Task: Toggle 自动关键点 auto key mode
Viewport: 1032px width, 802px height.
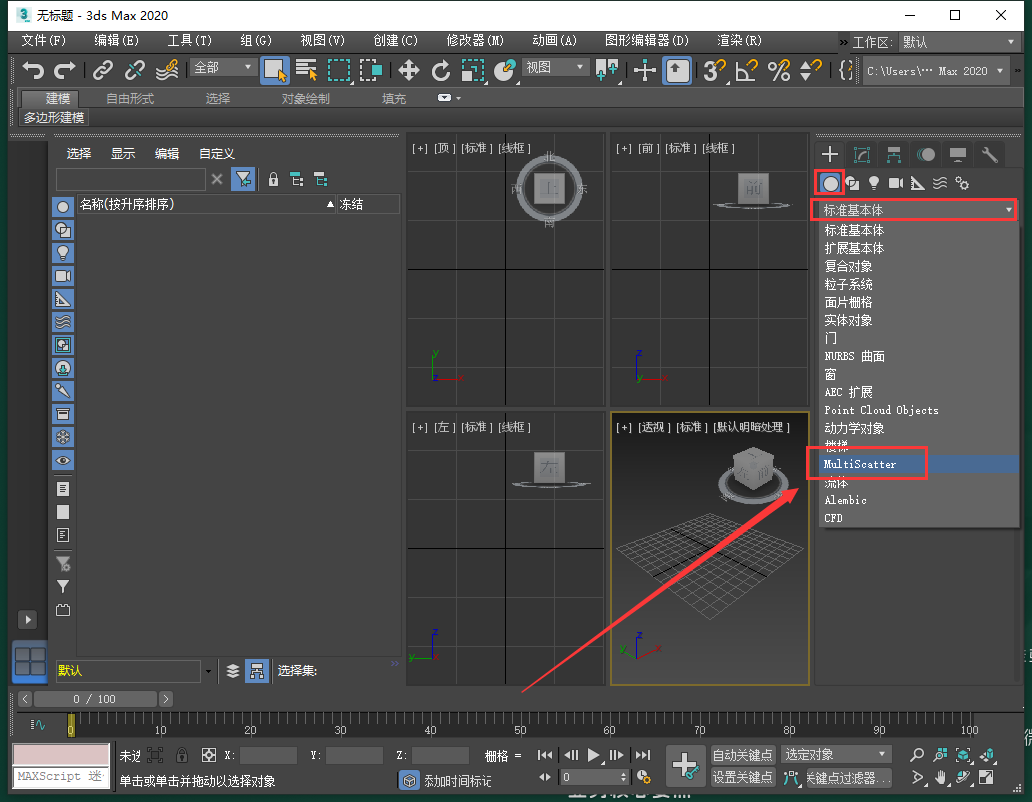Action: tap(742, 755)
